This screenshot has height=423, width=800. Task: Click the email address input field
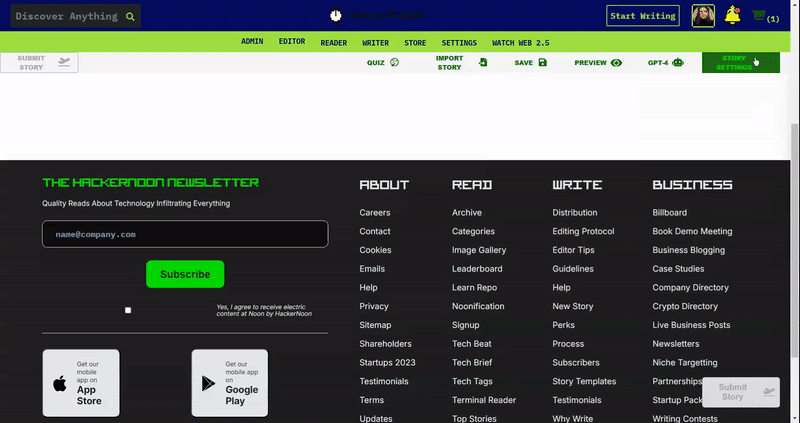click(x=185, y=234)
